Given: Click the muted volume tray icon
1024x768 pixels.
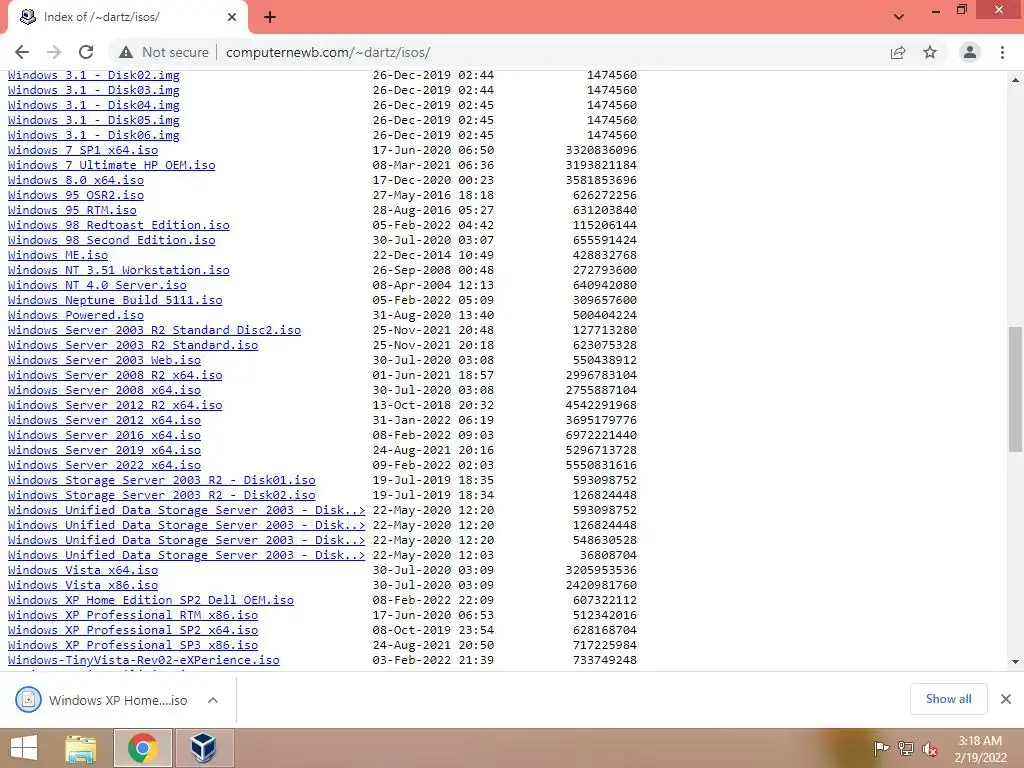Looking at the screenshot, I should coord(930,749).
